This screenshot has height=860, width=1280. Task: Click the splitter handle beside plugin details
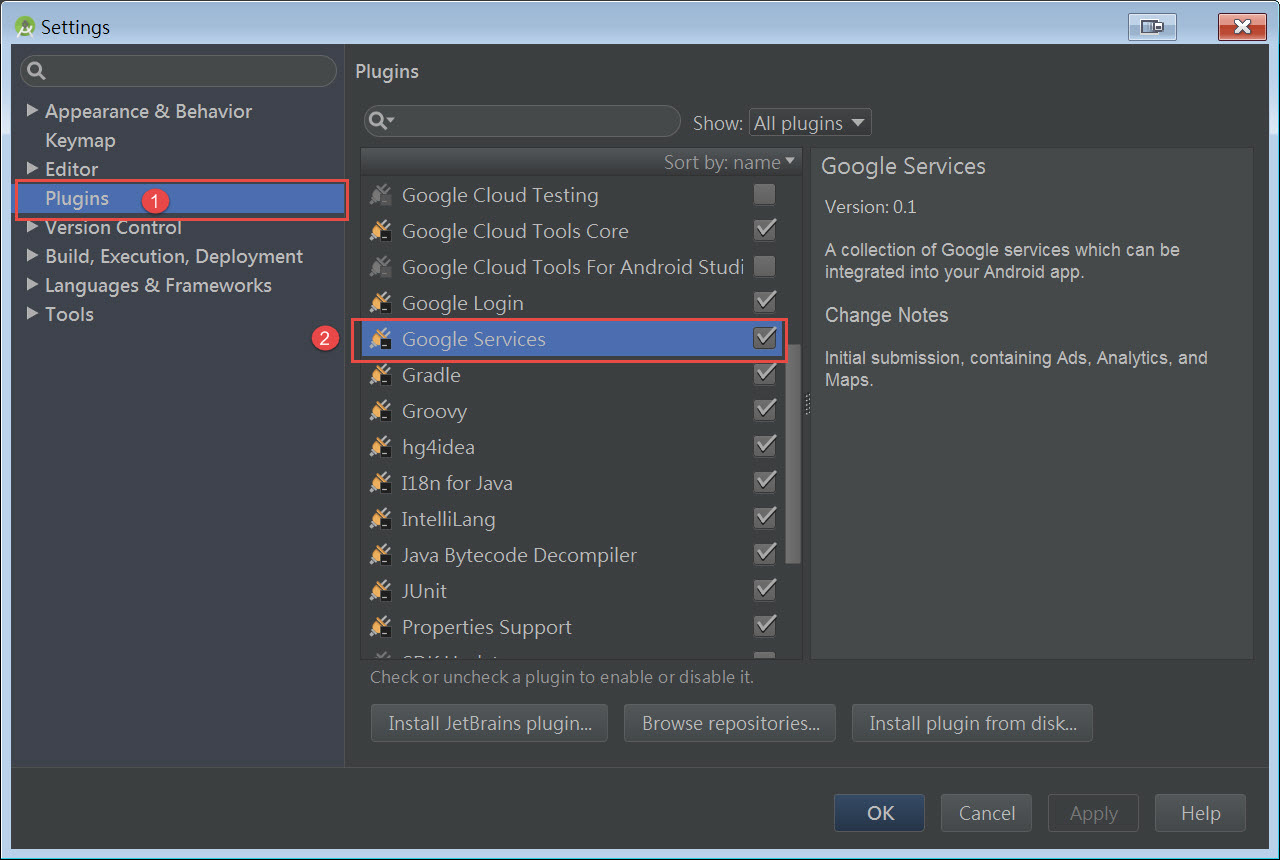tap(807, 403)
